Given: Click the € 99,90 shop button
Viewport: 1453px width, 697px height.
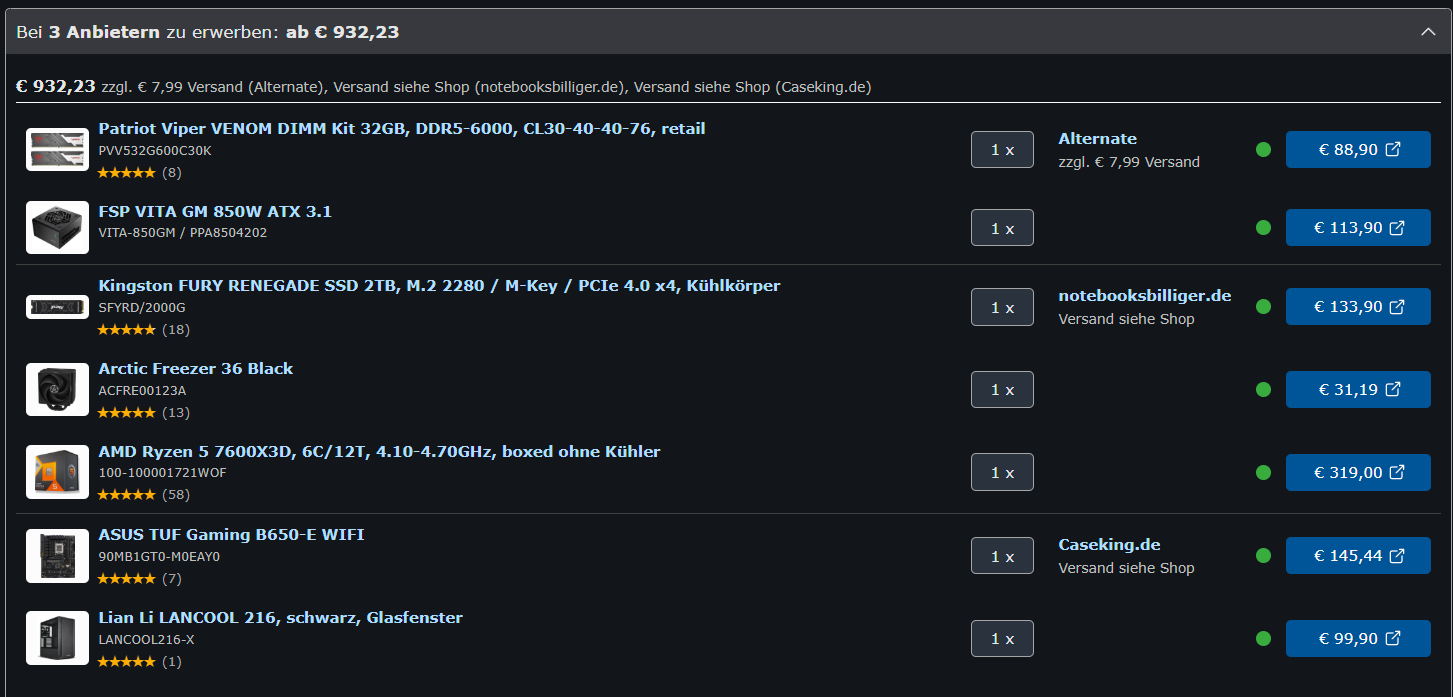Looking at the screenshot, I should coord(1358,638).
